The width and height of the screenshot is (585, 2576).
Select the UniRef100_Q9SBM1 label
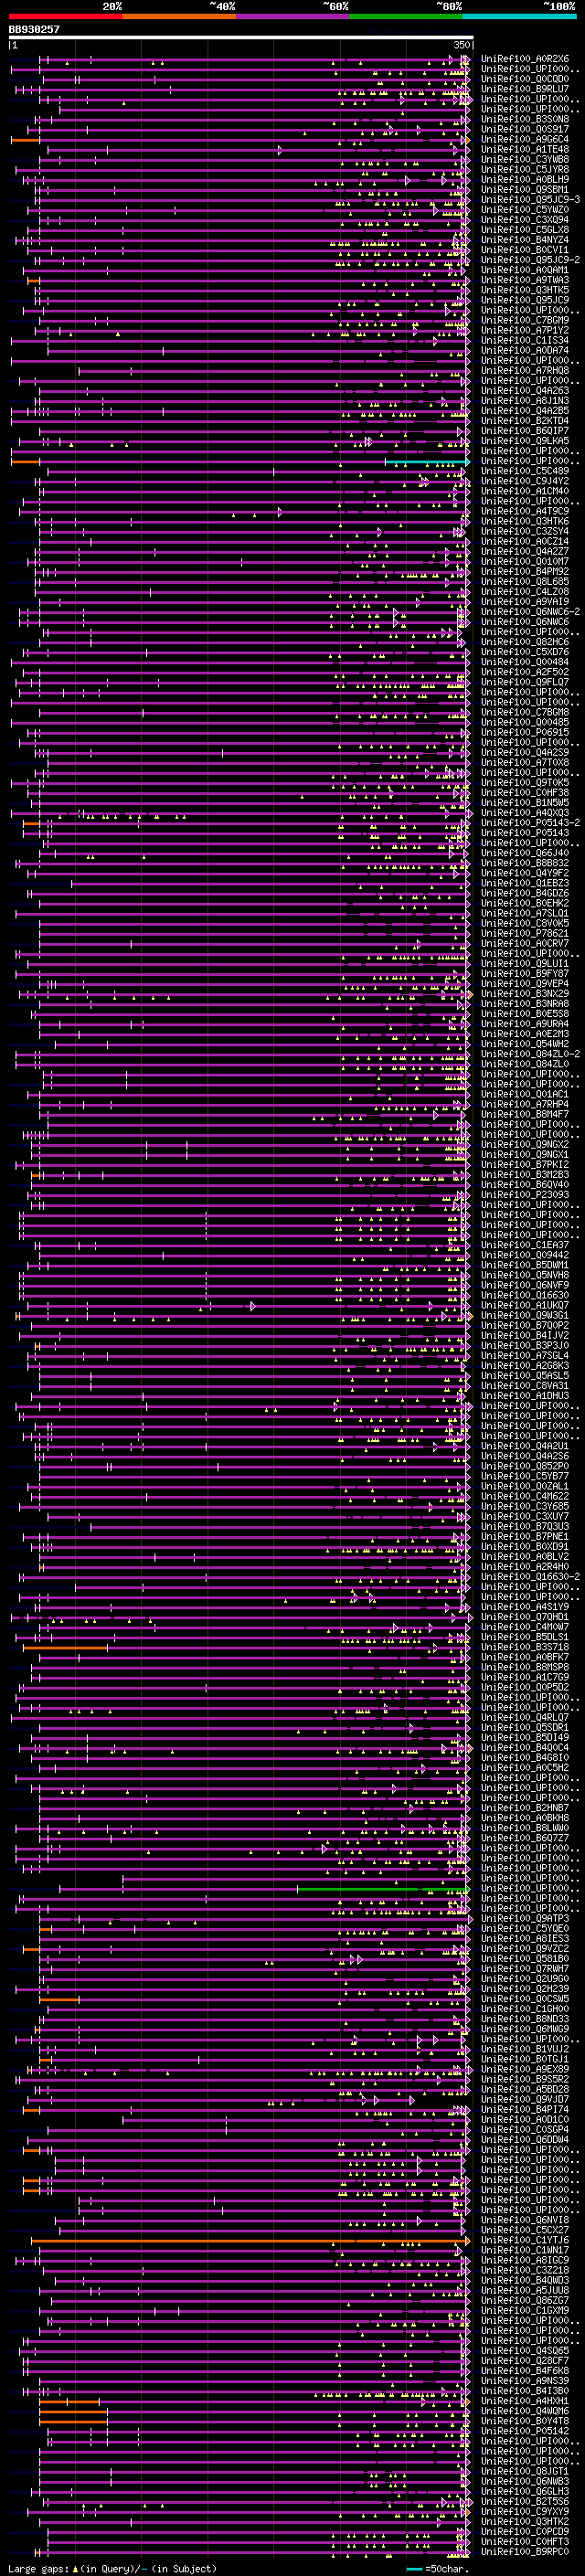(x=525, y=189)
